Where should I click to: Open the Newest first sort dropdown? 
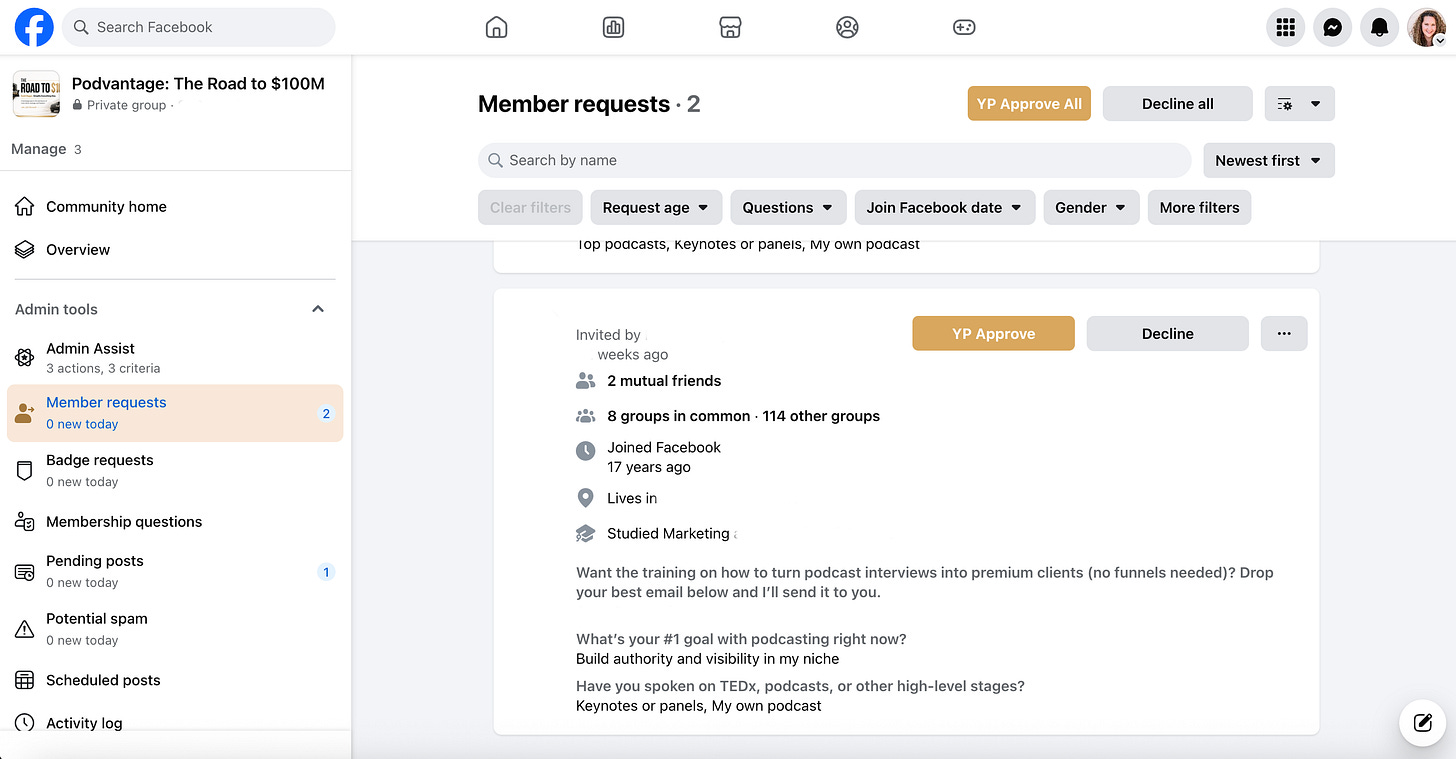(x=1269, y=160)
